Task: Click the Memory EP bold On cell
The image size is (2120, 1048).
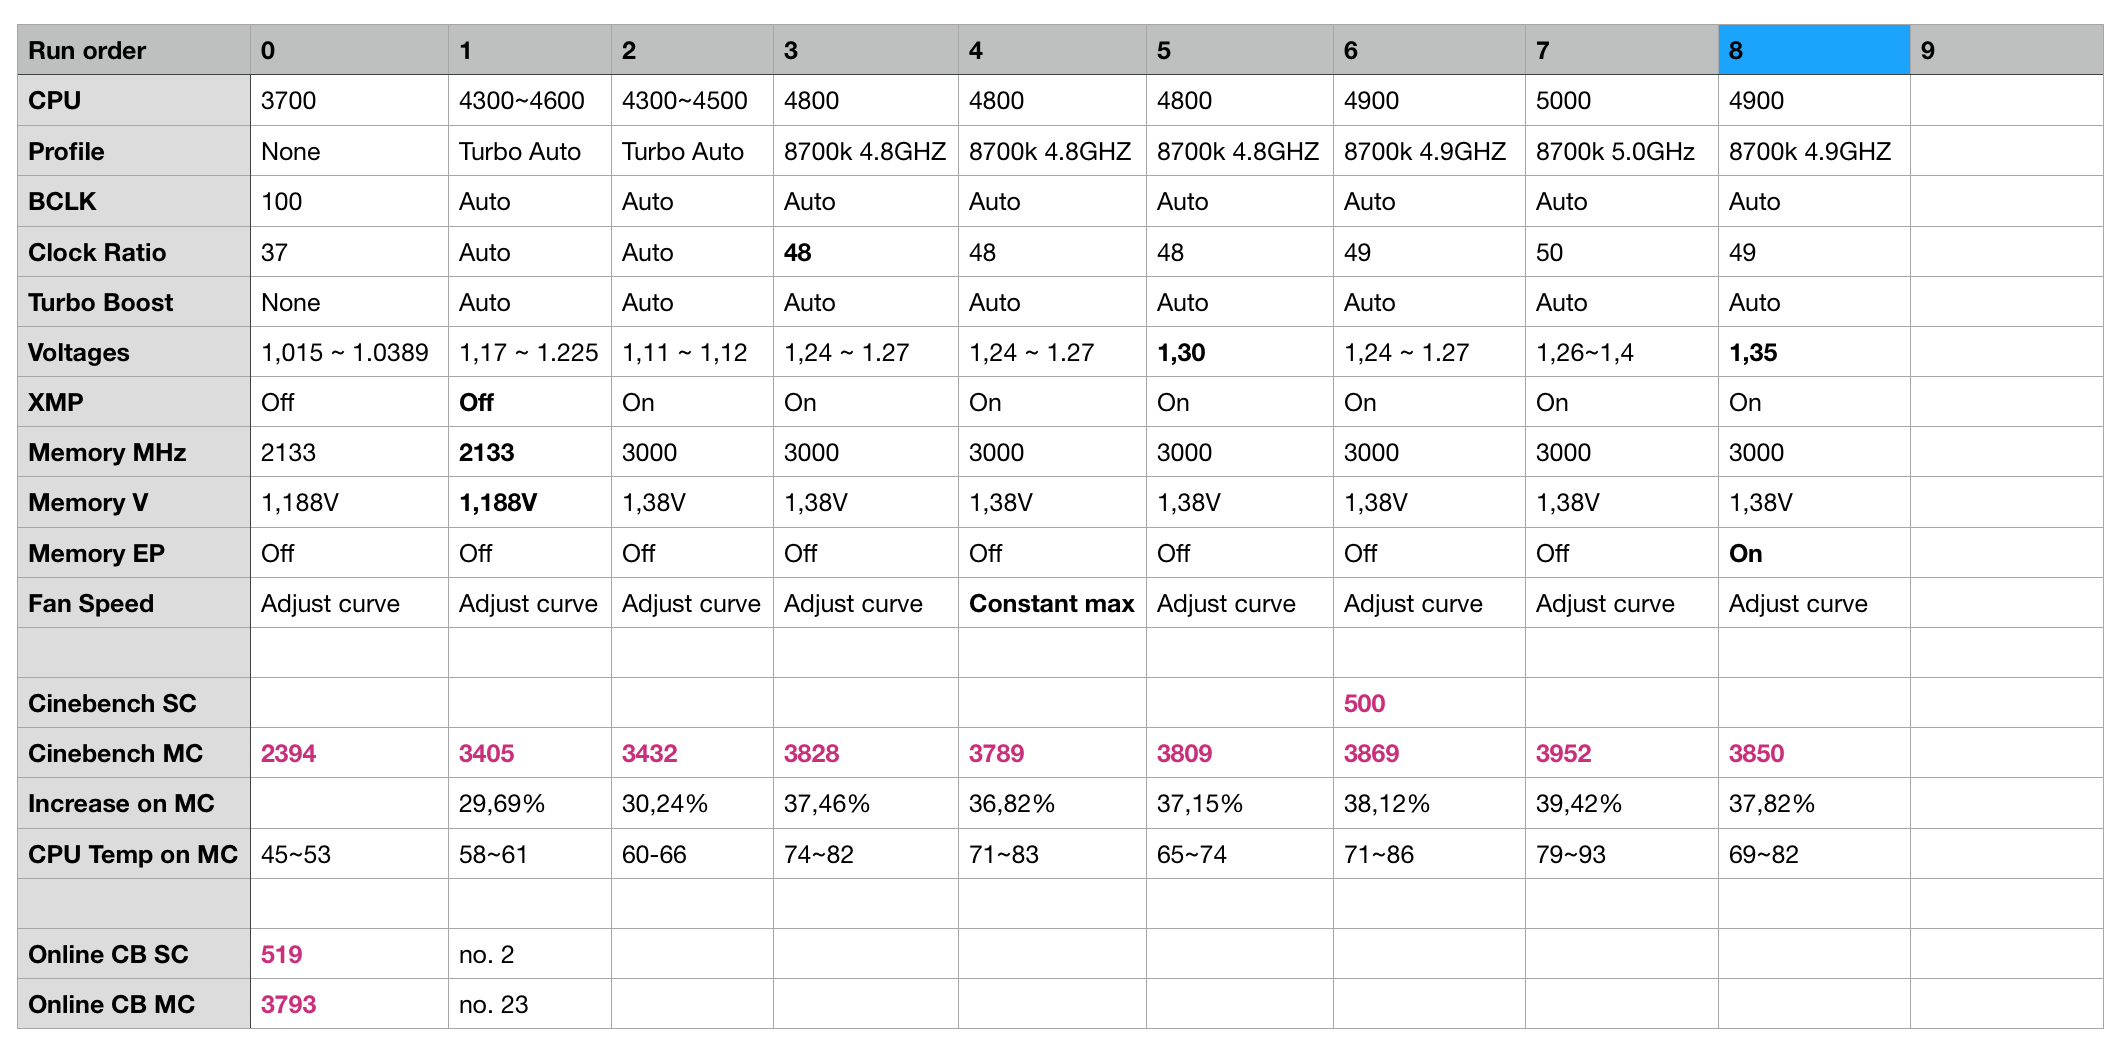Action: [x=1813, y=553]
